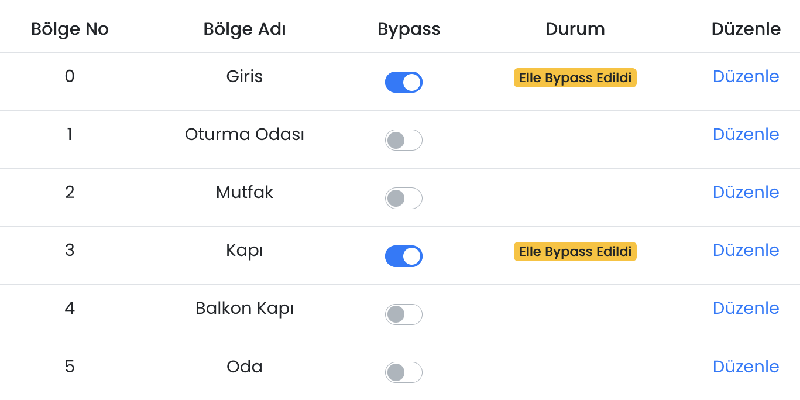Click Elle Bypass Edildi badge for Kapı
This screenshot has height=400, width=800.
point(575,251)
